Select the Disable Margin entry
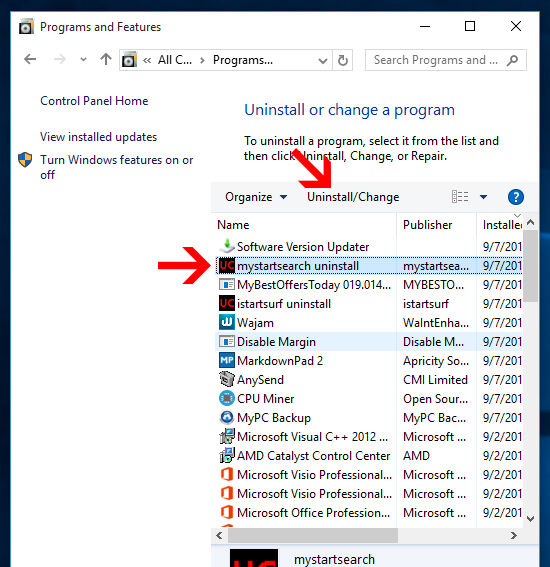The image size is (550, 567). pyautogui.click(x=369, y=342)
